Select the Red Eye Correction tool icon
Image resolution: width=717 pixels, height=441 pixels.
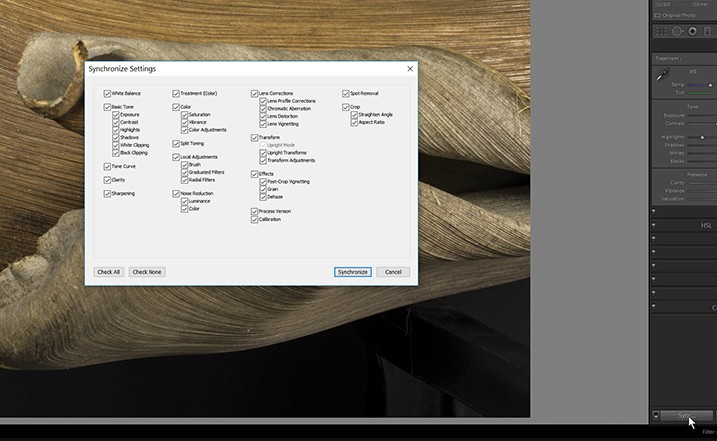tap(693, 31)
